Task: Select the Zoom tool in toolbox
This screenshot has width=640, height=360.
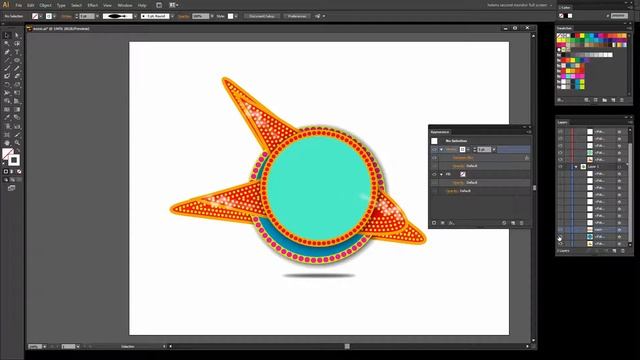Action: point(17,143)
